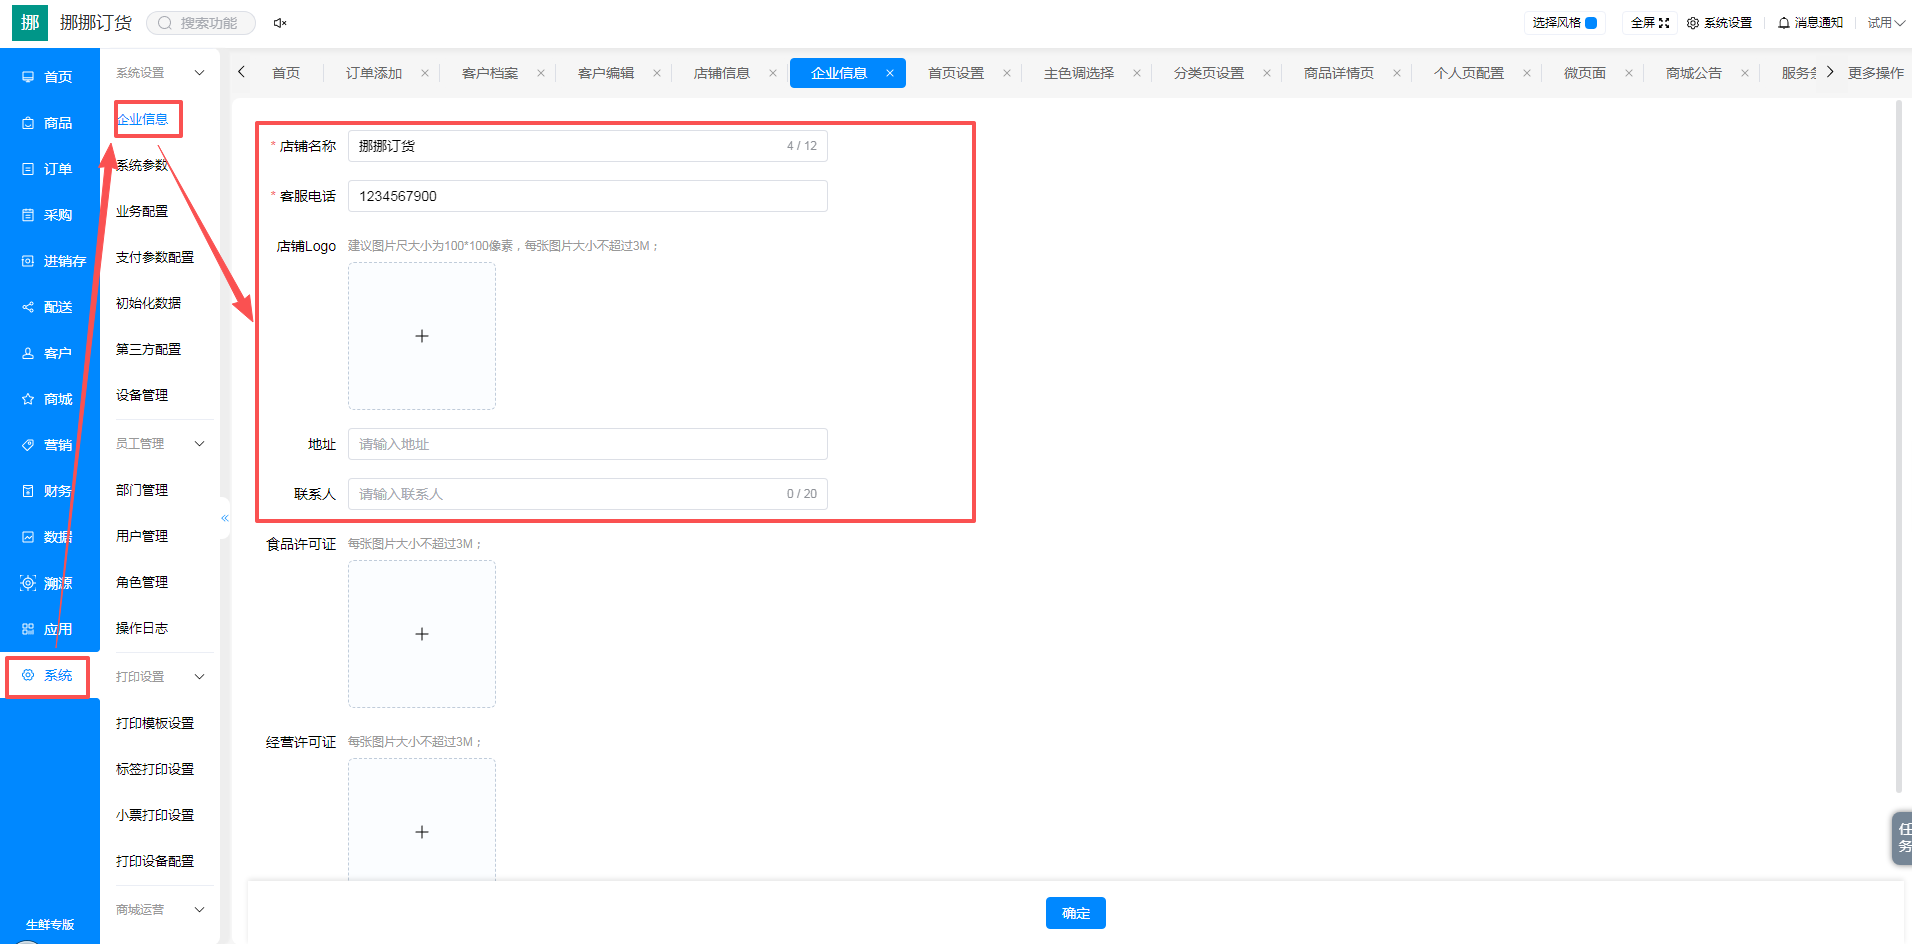This screenshot has width=1912, height=944.
Task: Open 系统设置 gear in top bar
Action: [1719, 23]
